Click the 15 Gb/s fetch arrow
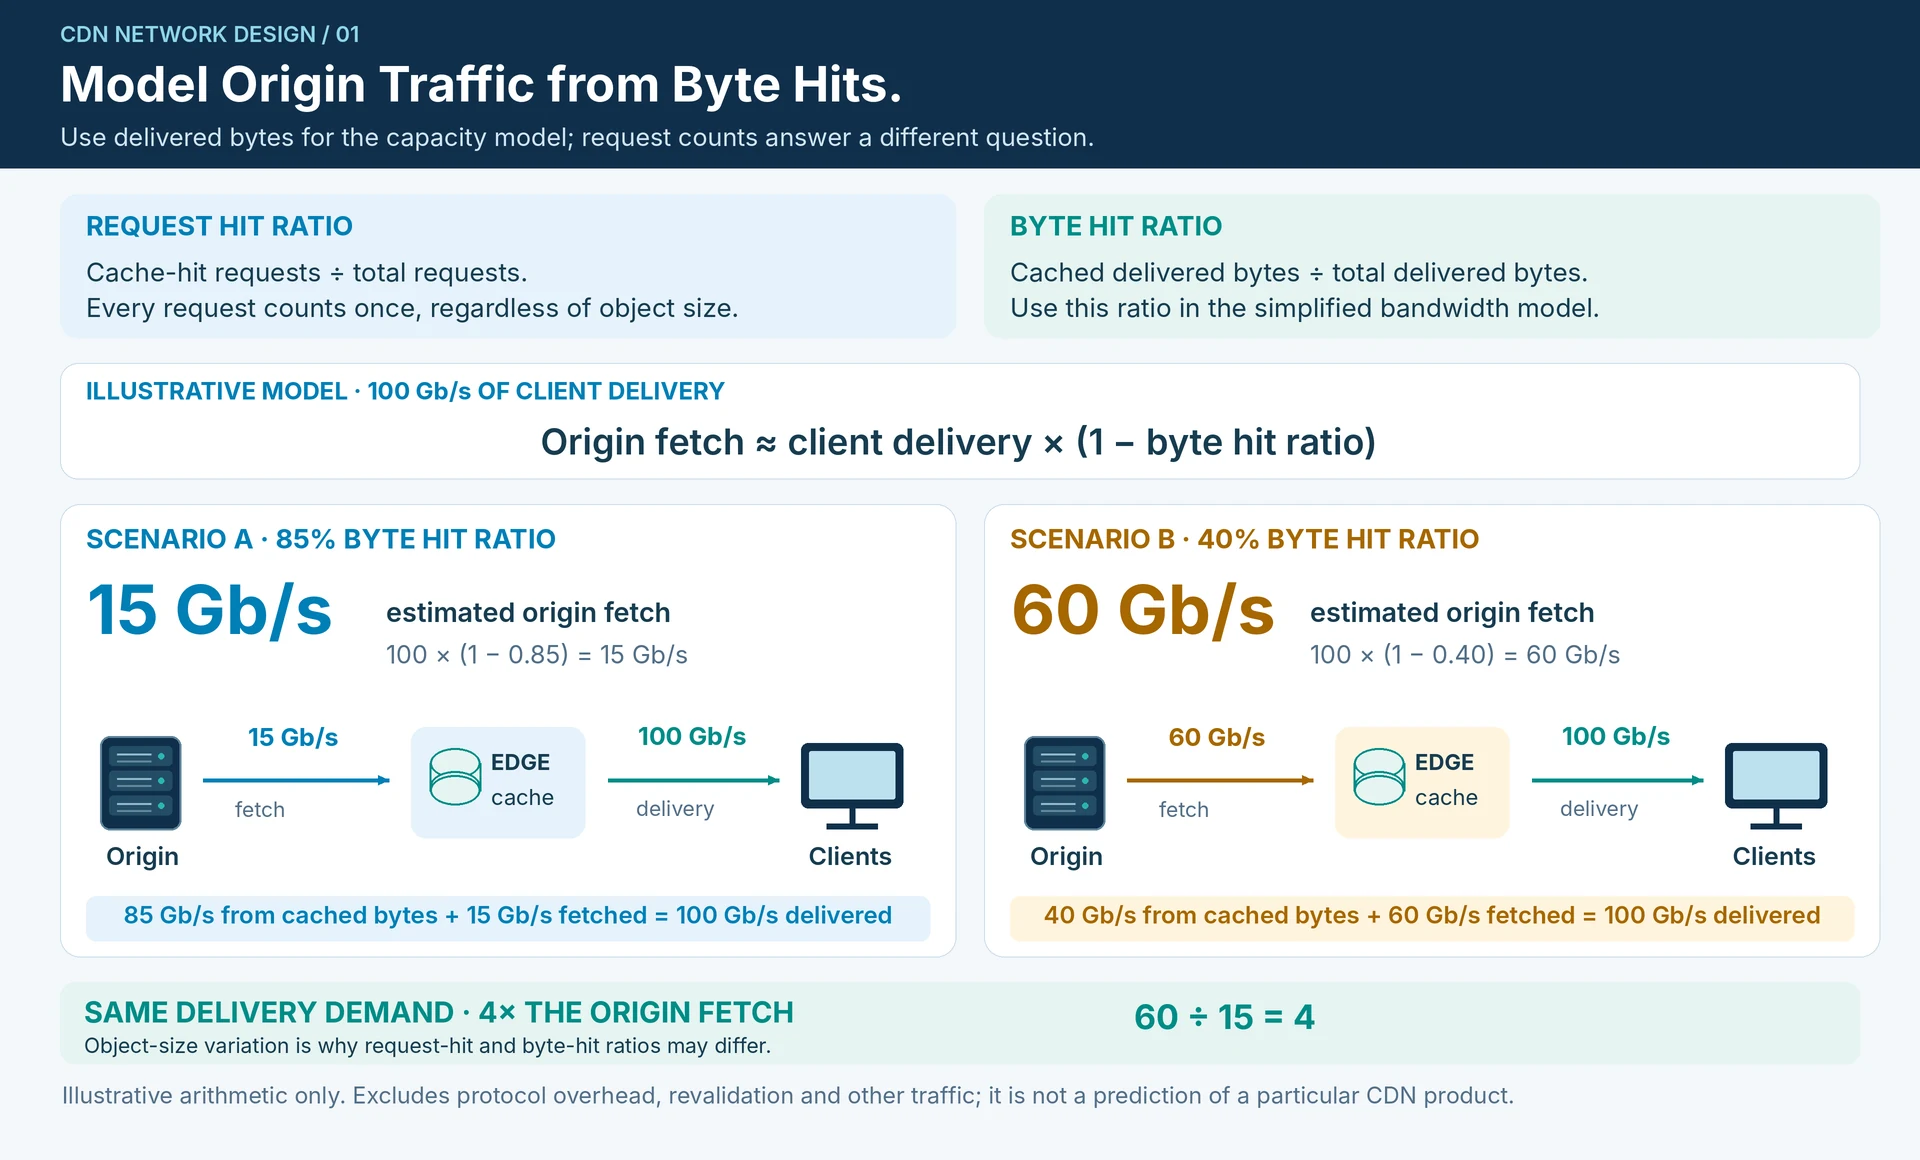 click(296, 780)
